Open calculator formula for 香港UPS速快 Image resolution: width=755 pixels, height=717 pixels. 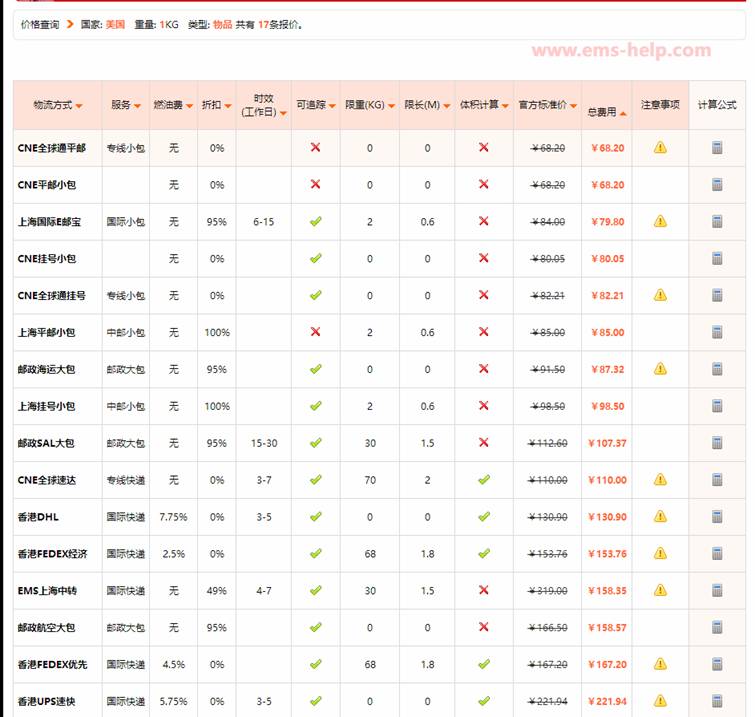(x=717, y=701)
